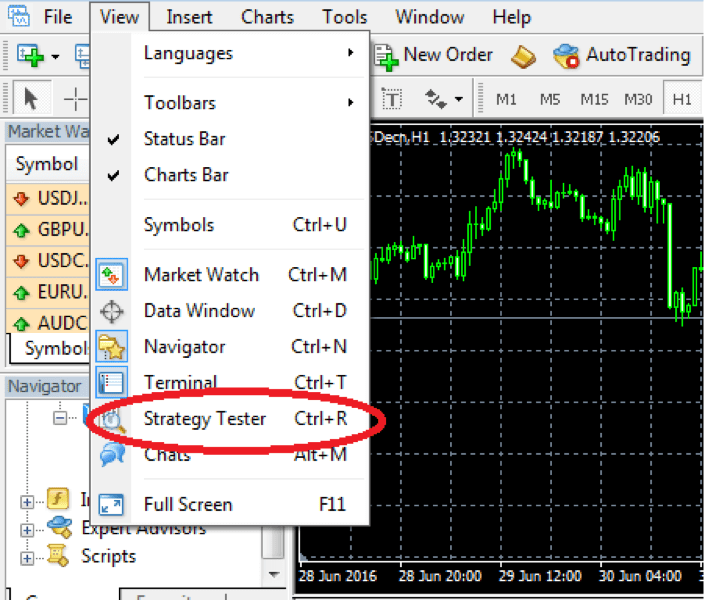Select the GBPU symbol row
705x600 pixels.
point(48,229)
